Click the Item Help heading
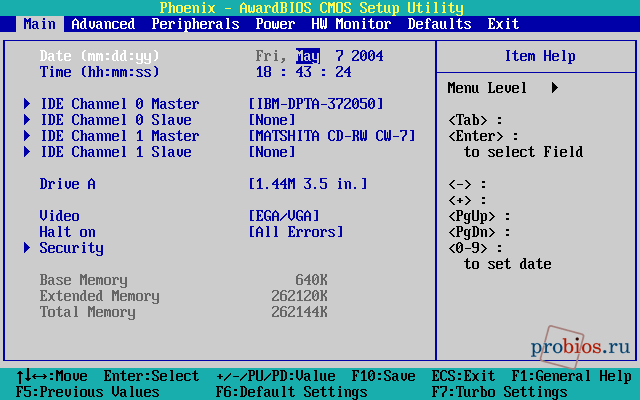 tap(540, 56)
